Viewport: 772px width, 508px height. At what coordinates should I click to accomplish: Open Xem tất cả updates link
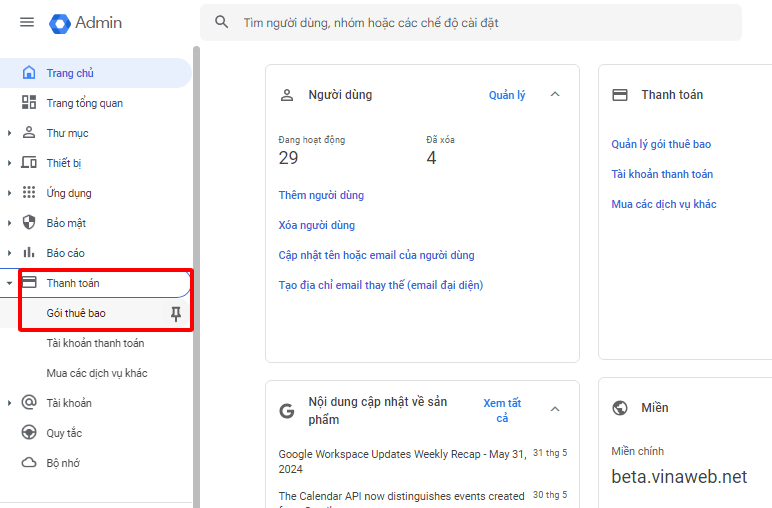[x=502, y=410]
